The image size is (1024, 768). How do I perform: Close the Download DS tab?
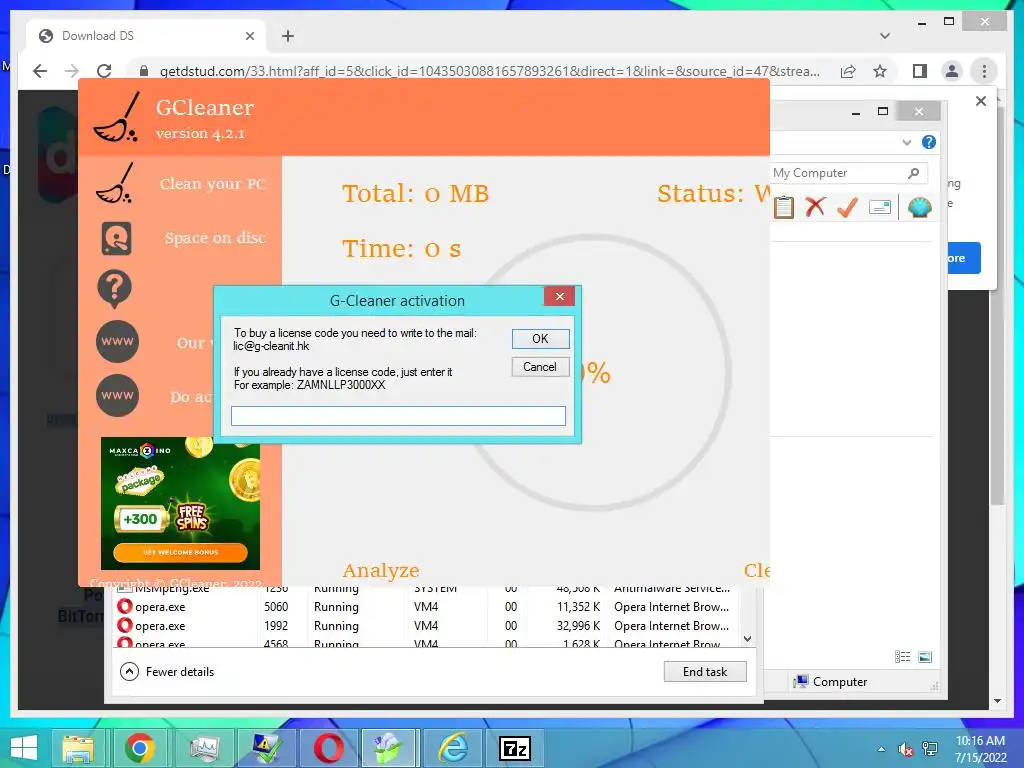coord(249,36)
